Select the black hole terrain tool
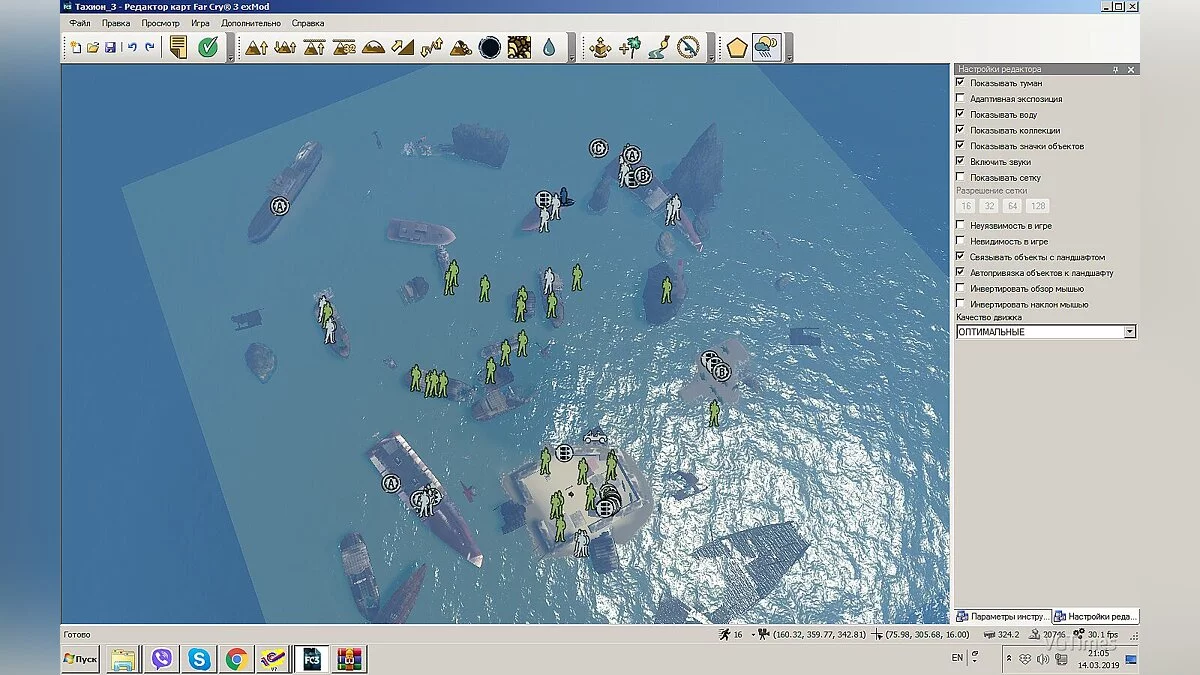Screen dimensions: 1200x675 pos(490,47)
